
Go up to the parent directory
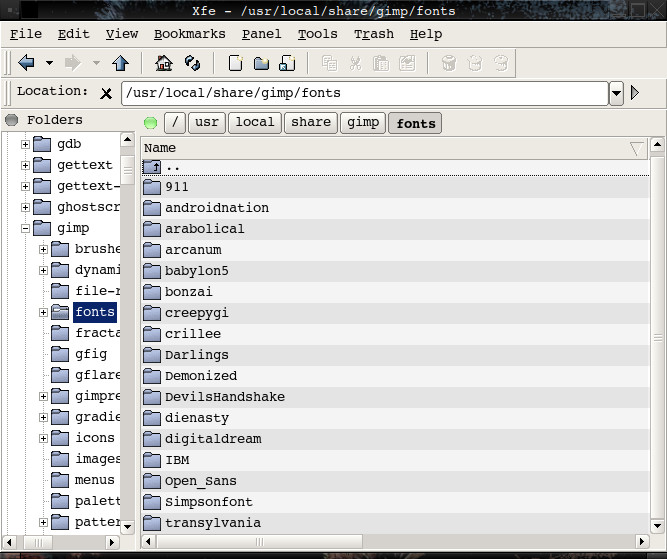(x=121, y=63)
